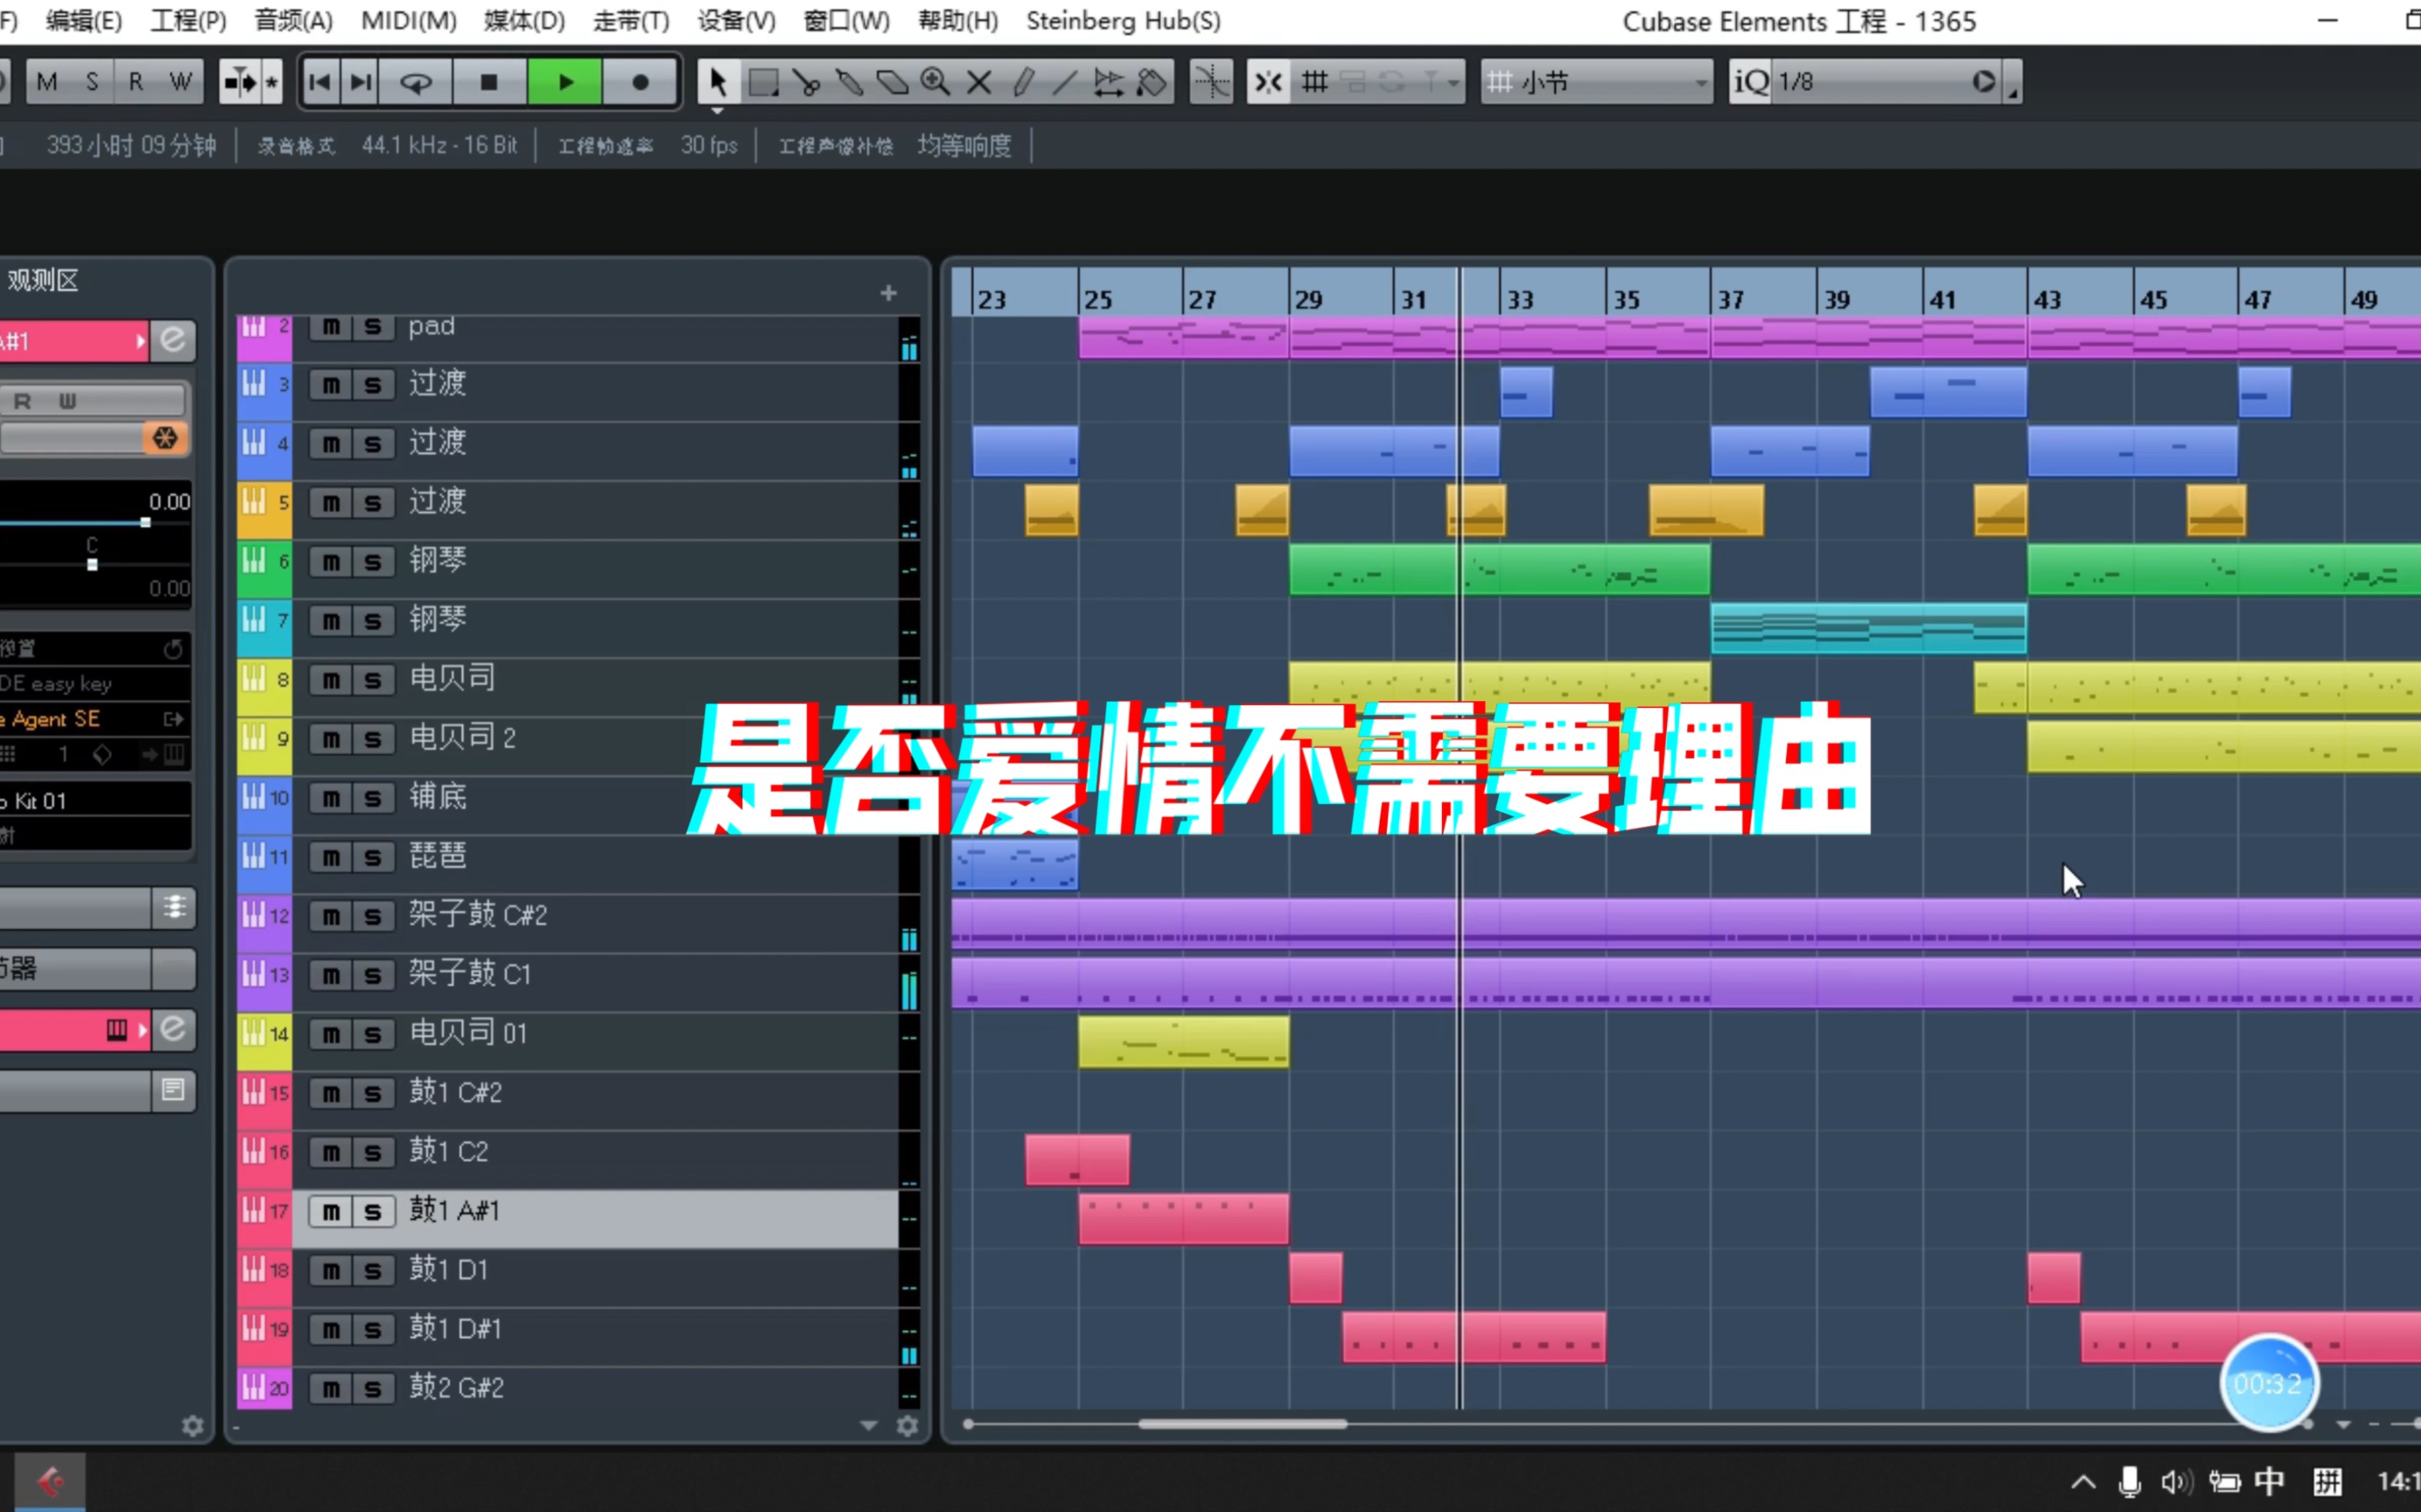
Task: Go to next marker in transport
Action: pos(361,82)
